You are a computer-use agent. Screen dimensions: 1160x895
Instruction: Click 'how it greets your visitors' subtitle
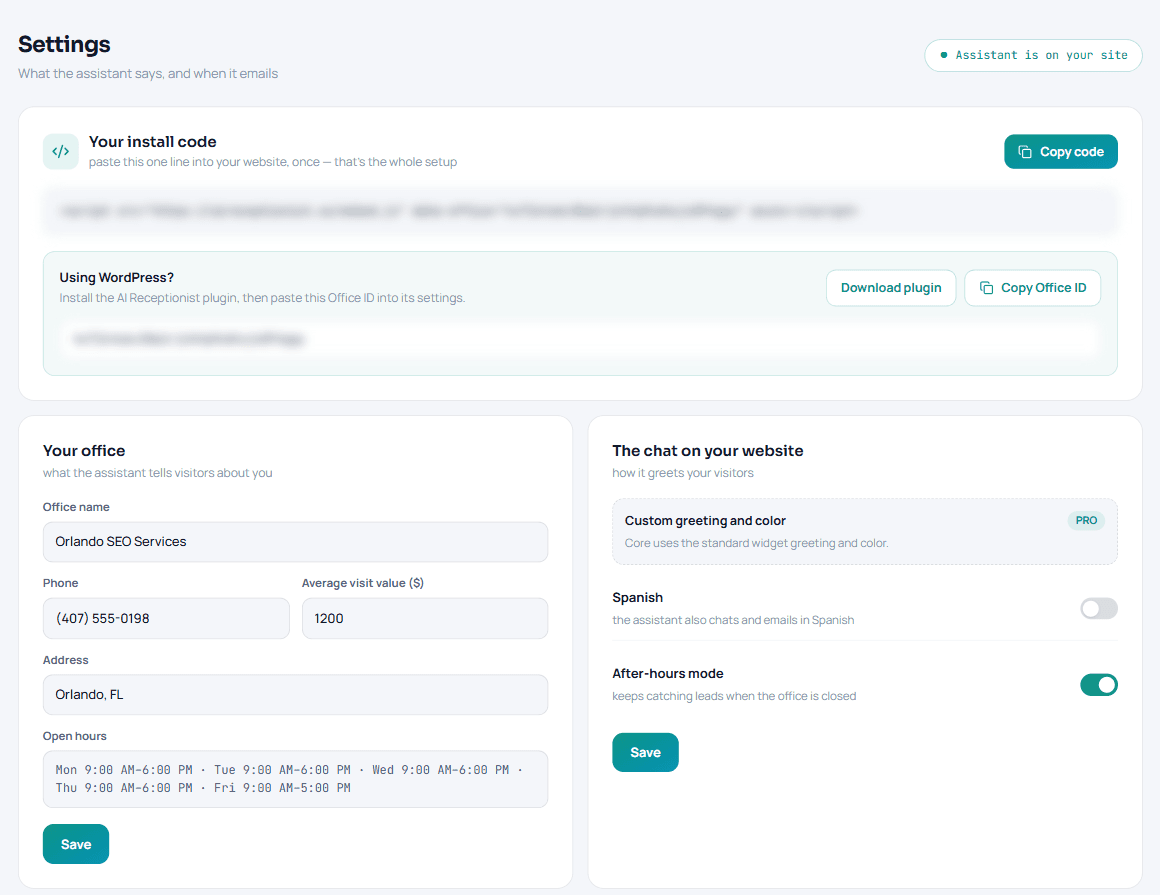[x=682, y=473]
